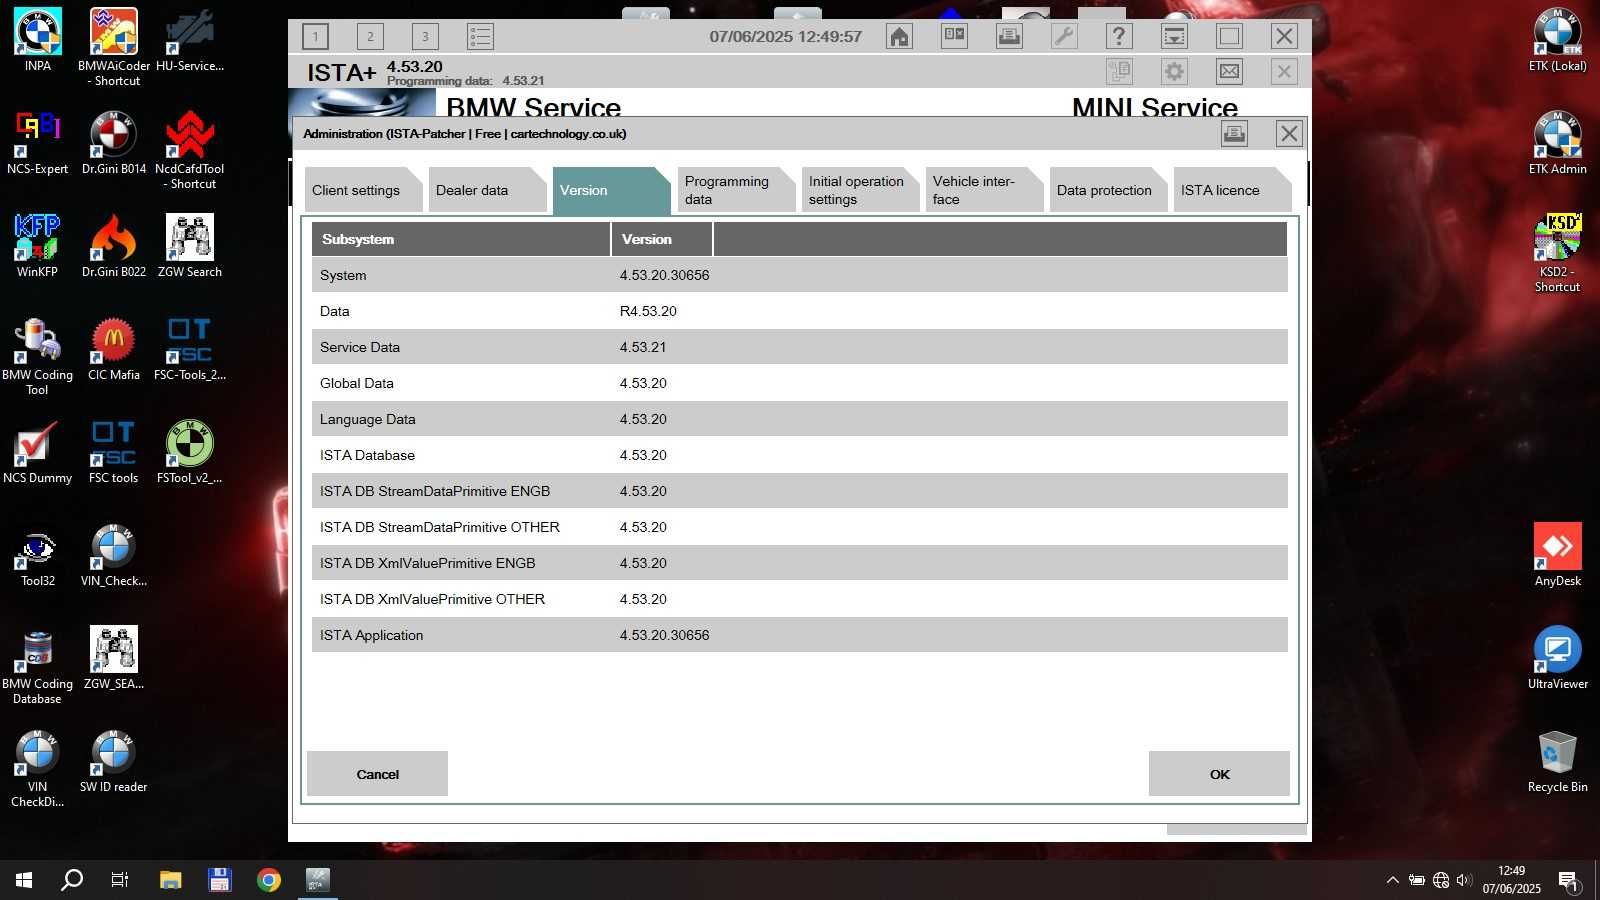Show hidden system tray icons
The width and height of the screenshot is (1600, 900).
1392,880
